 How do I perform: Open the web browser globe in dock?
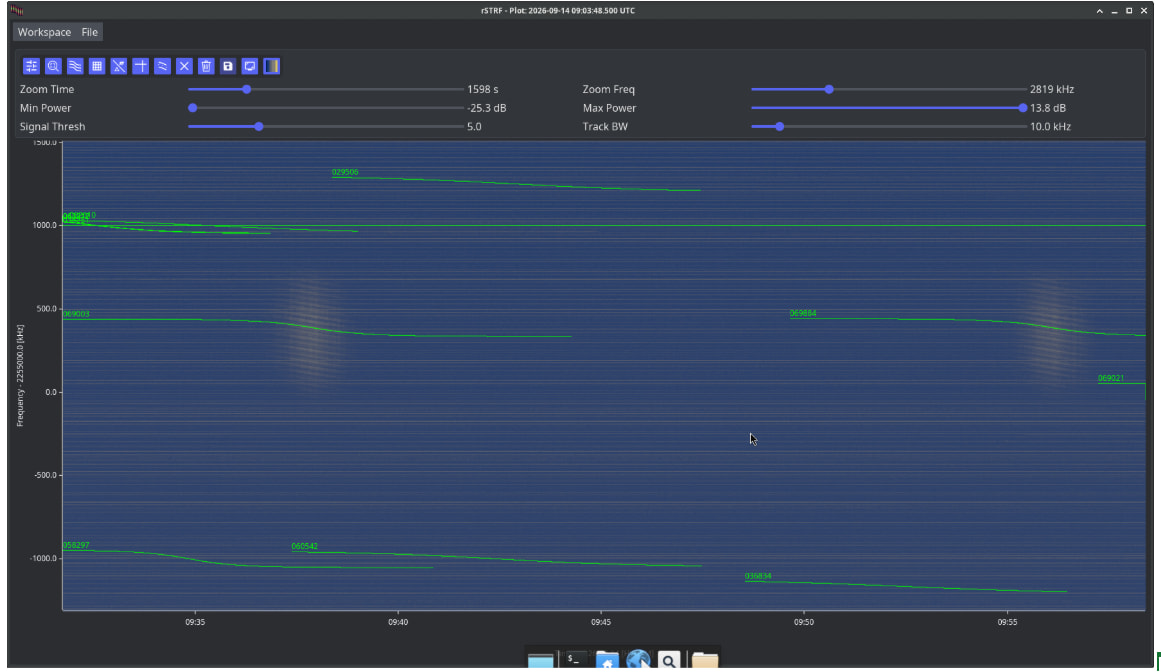click(638, 659)
